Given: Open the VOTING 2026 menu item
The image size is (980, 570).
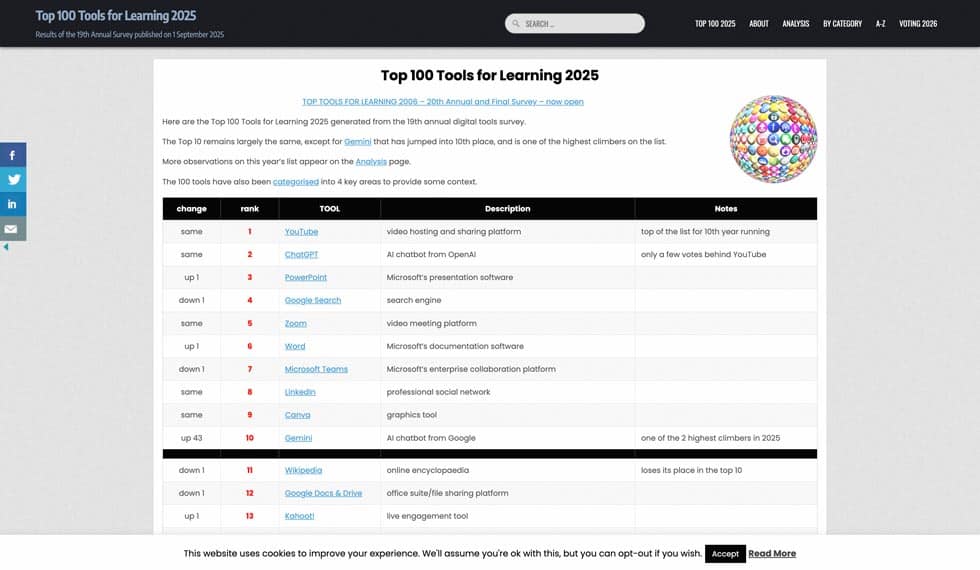Looking at the screenshot, I should (918, 24).
